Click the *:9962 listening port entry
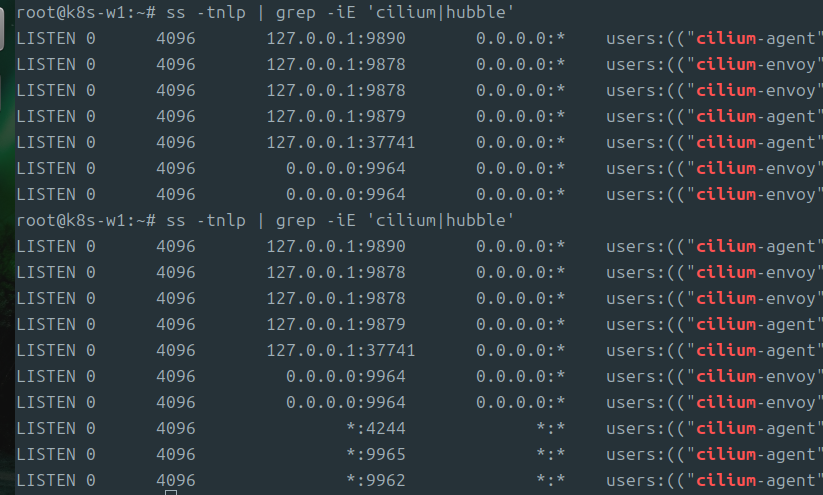Viewport: 823px width, 495px height. 376,480
